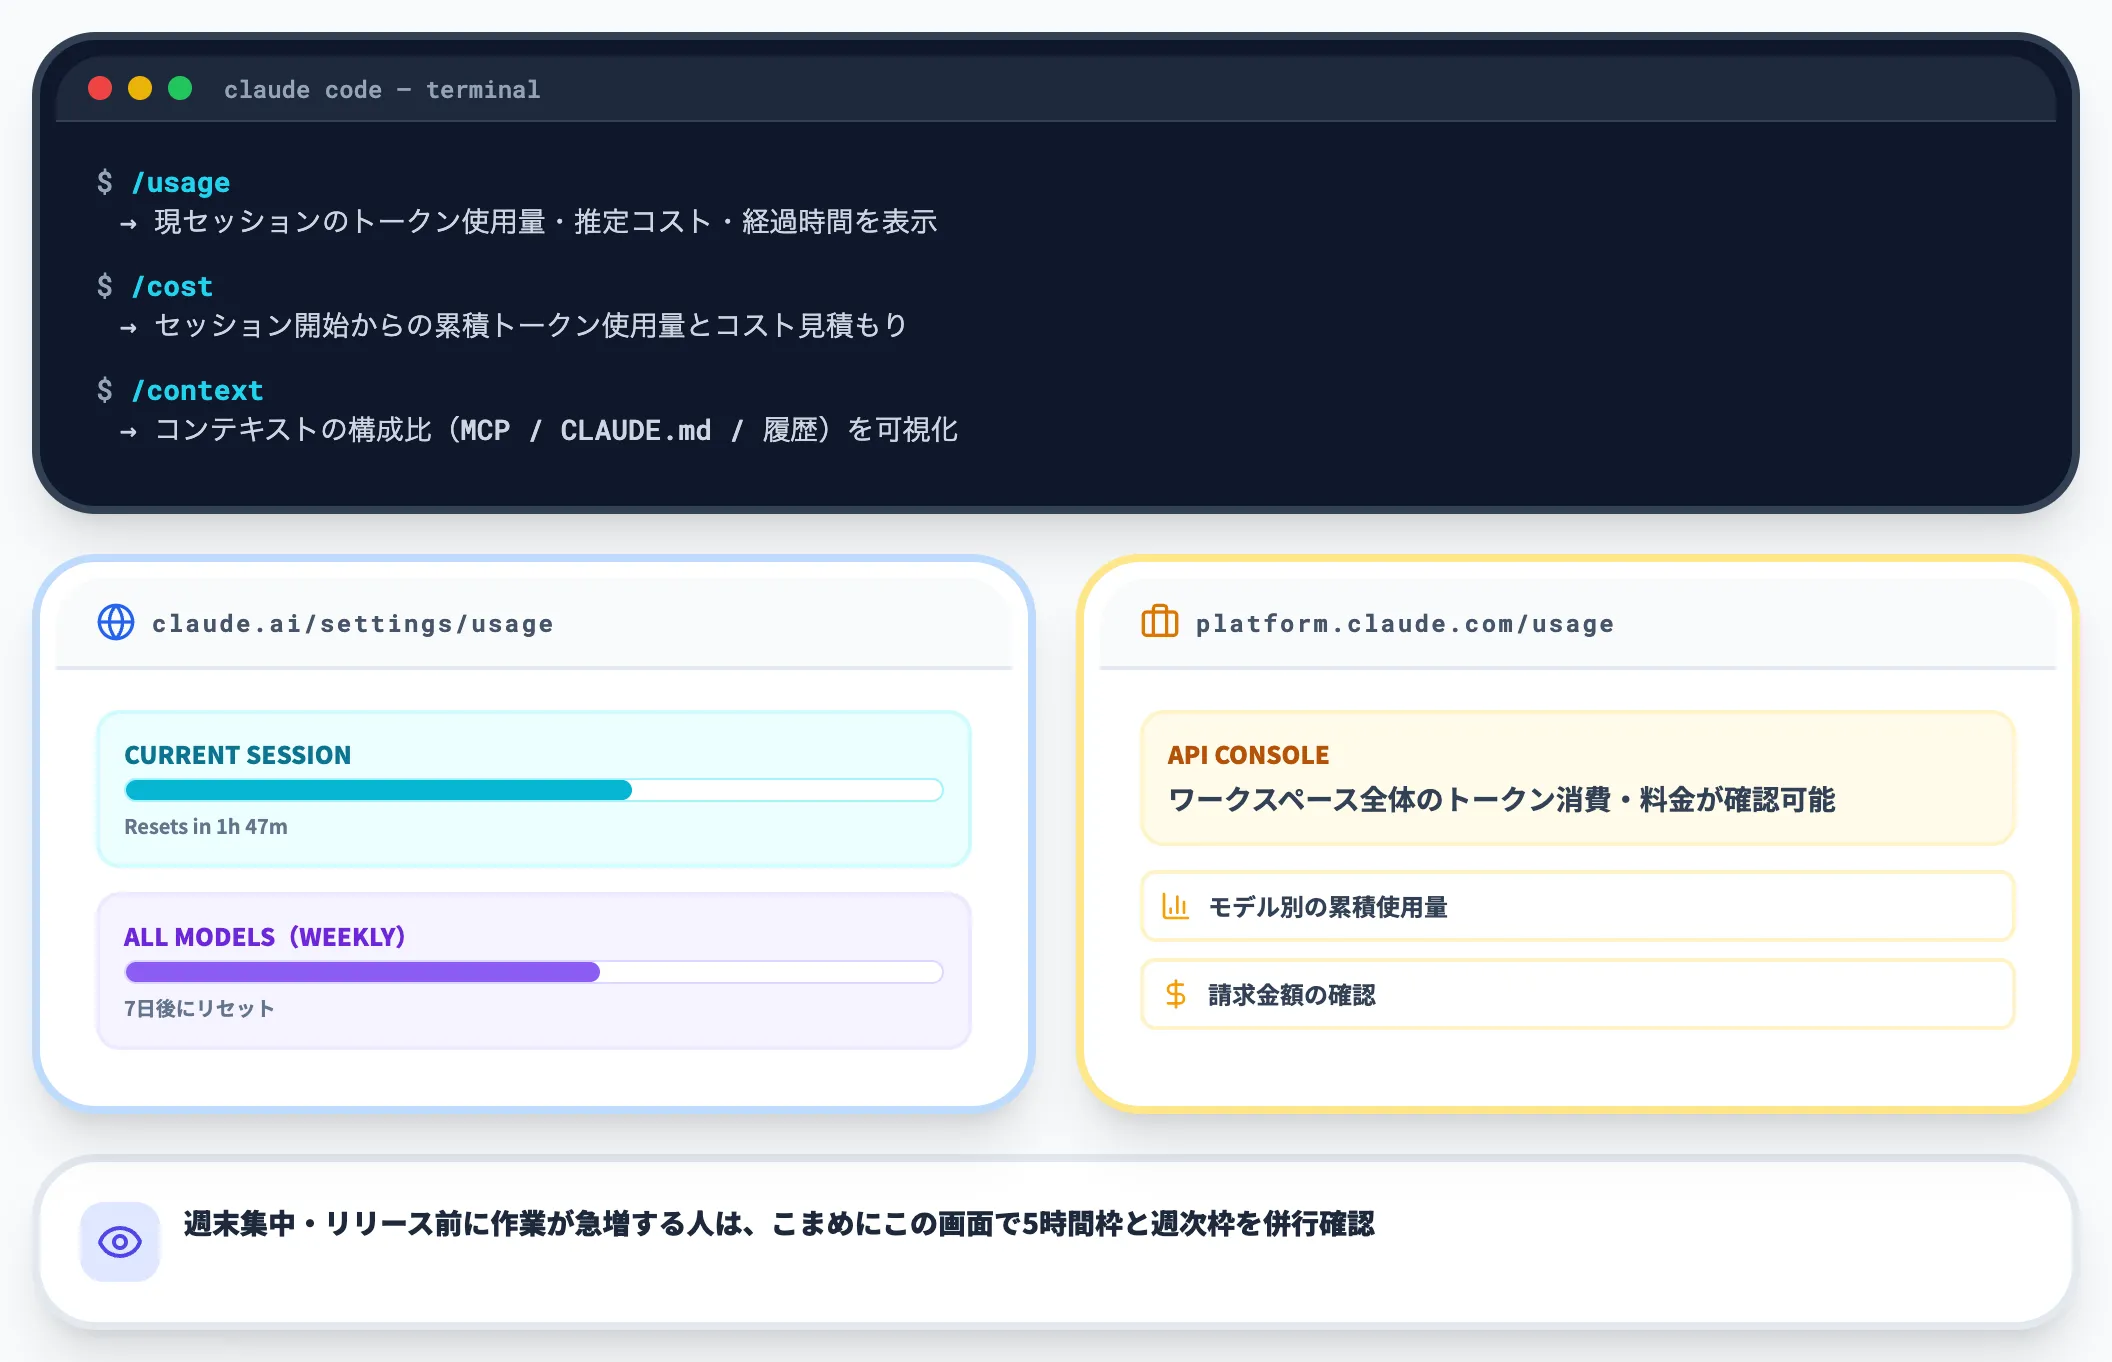The height and width of the screenshot is (1362, 2112).
Task: Select the terminal title 'claude code — terminal'
Action: coord(382,90)
